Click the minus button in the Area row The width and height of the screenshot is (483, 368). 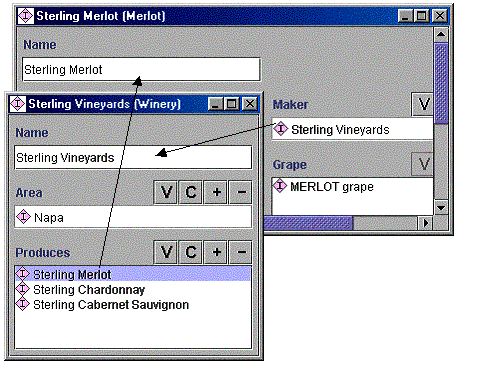click(x=241, y=192)
